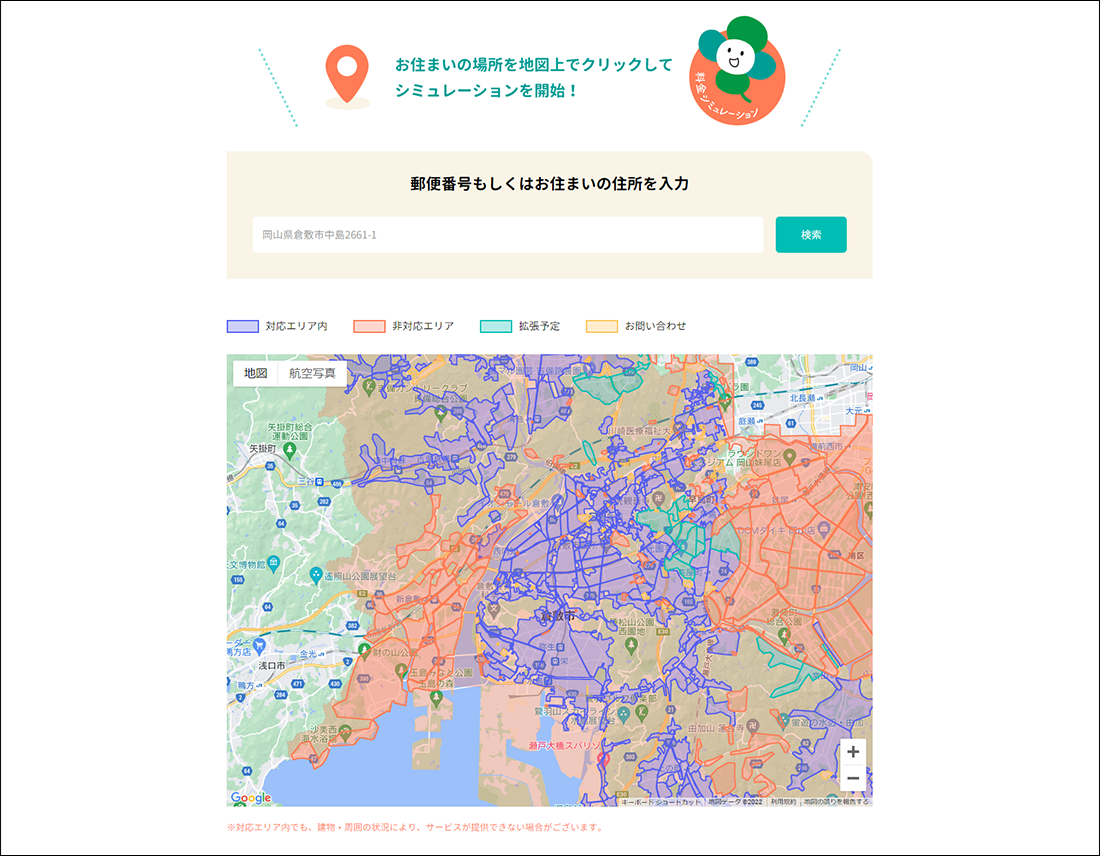Switch map to 地図 view
Image resolution: width=1100 pixels, height=856 pixels.
coord(255,373)
